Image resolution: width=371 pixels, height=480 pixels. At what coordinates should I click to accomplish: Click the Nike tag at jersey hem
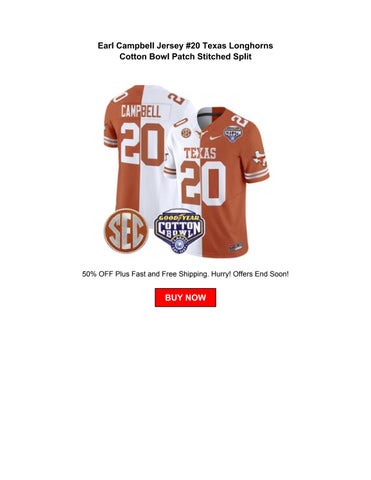236,247
